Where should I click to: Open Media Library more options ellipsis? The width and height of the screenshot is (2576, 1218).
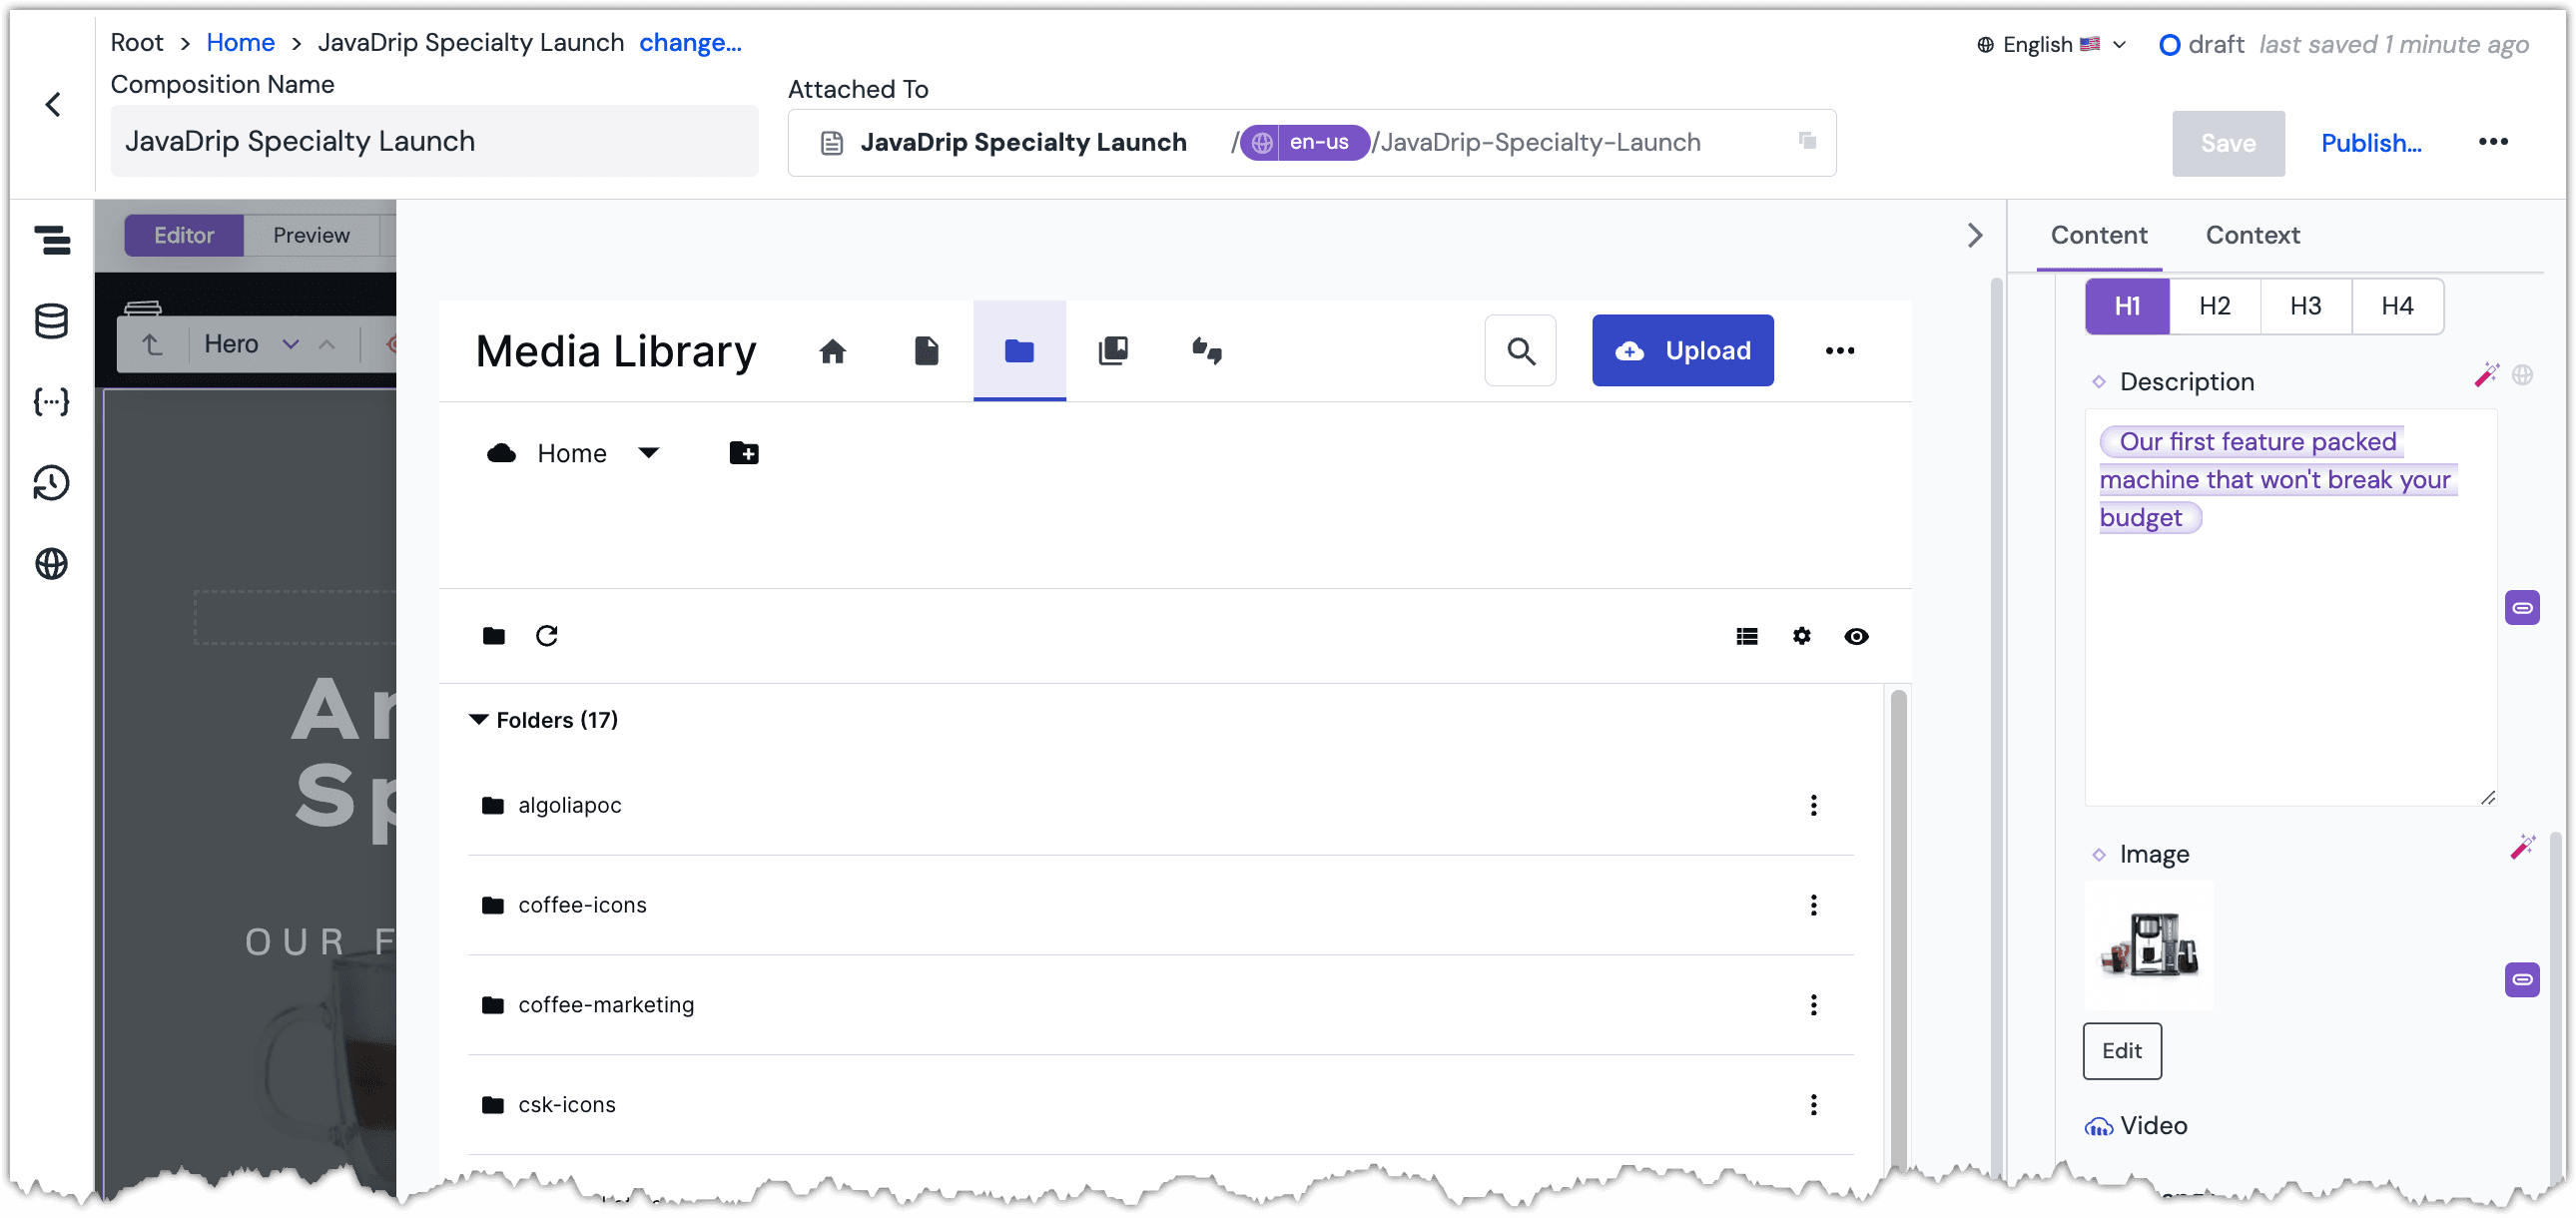click(x=1839, y=351)
